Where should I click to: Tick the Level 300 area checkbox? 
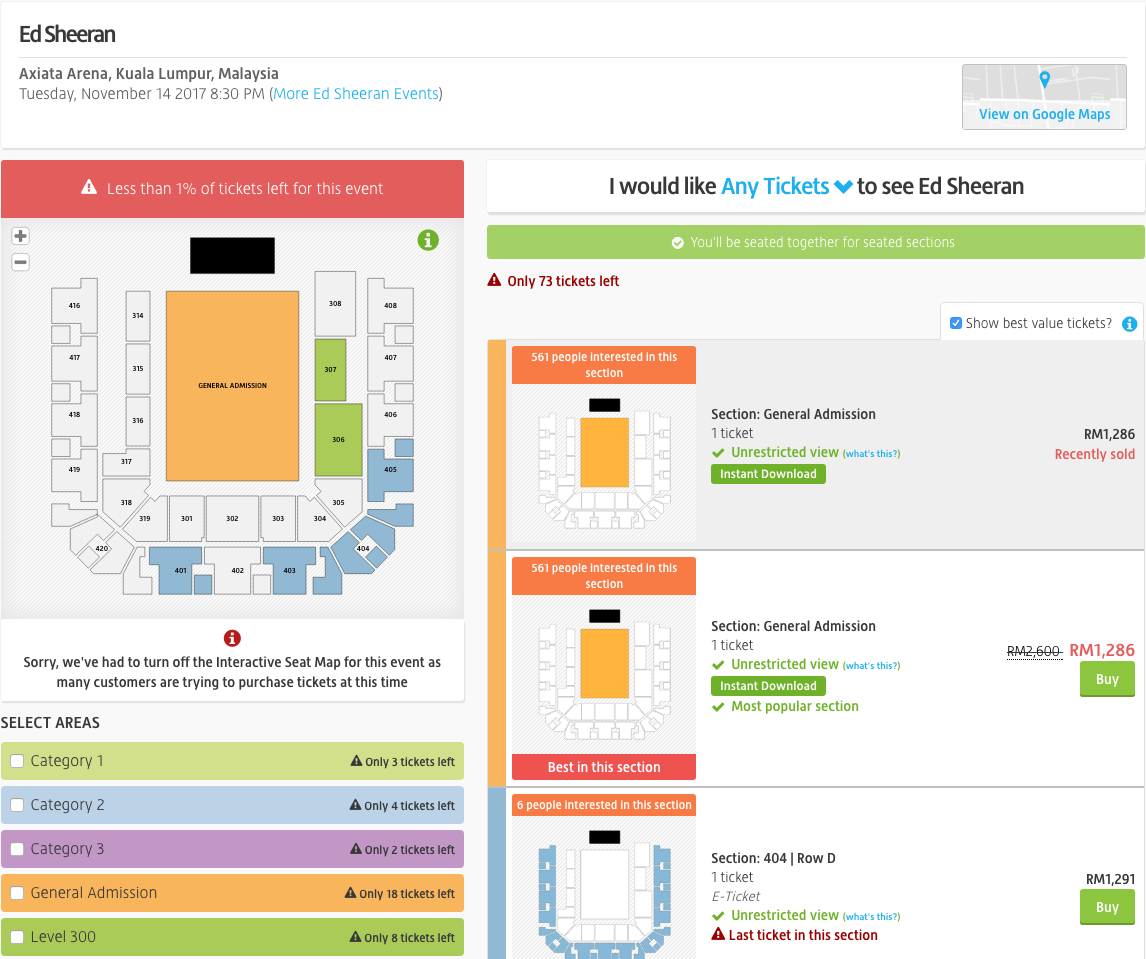pyautogui.click(x=17, y=937)
